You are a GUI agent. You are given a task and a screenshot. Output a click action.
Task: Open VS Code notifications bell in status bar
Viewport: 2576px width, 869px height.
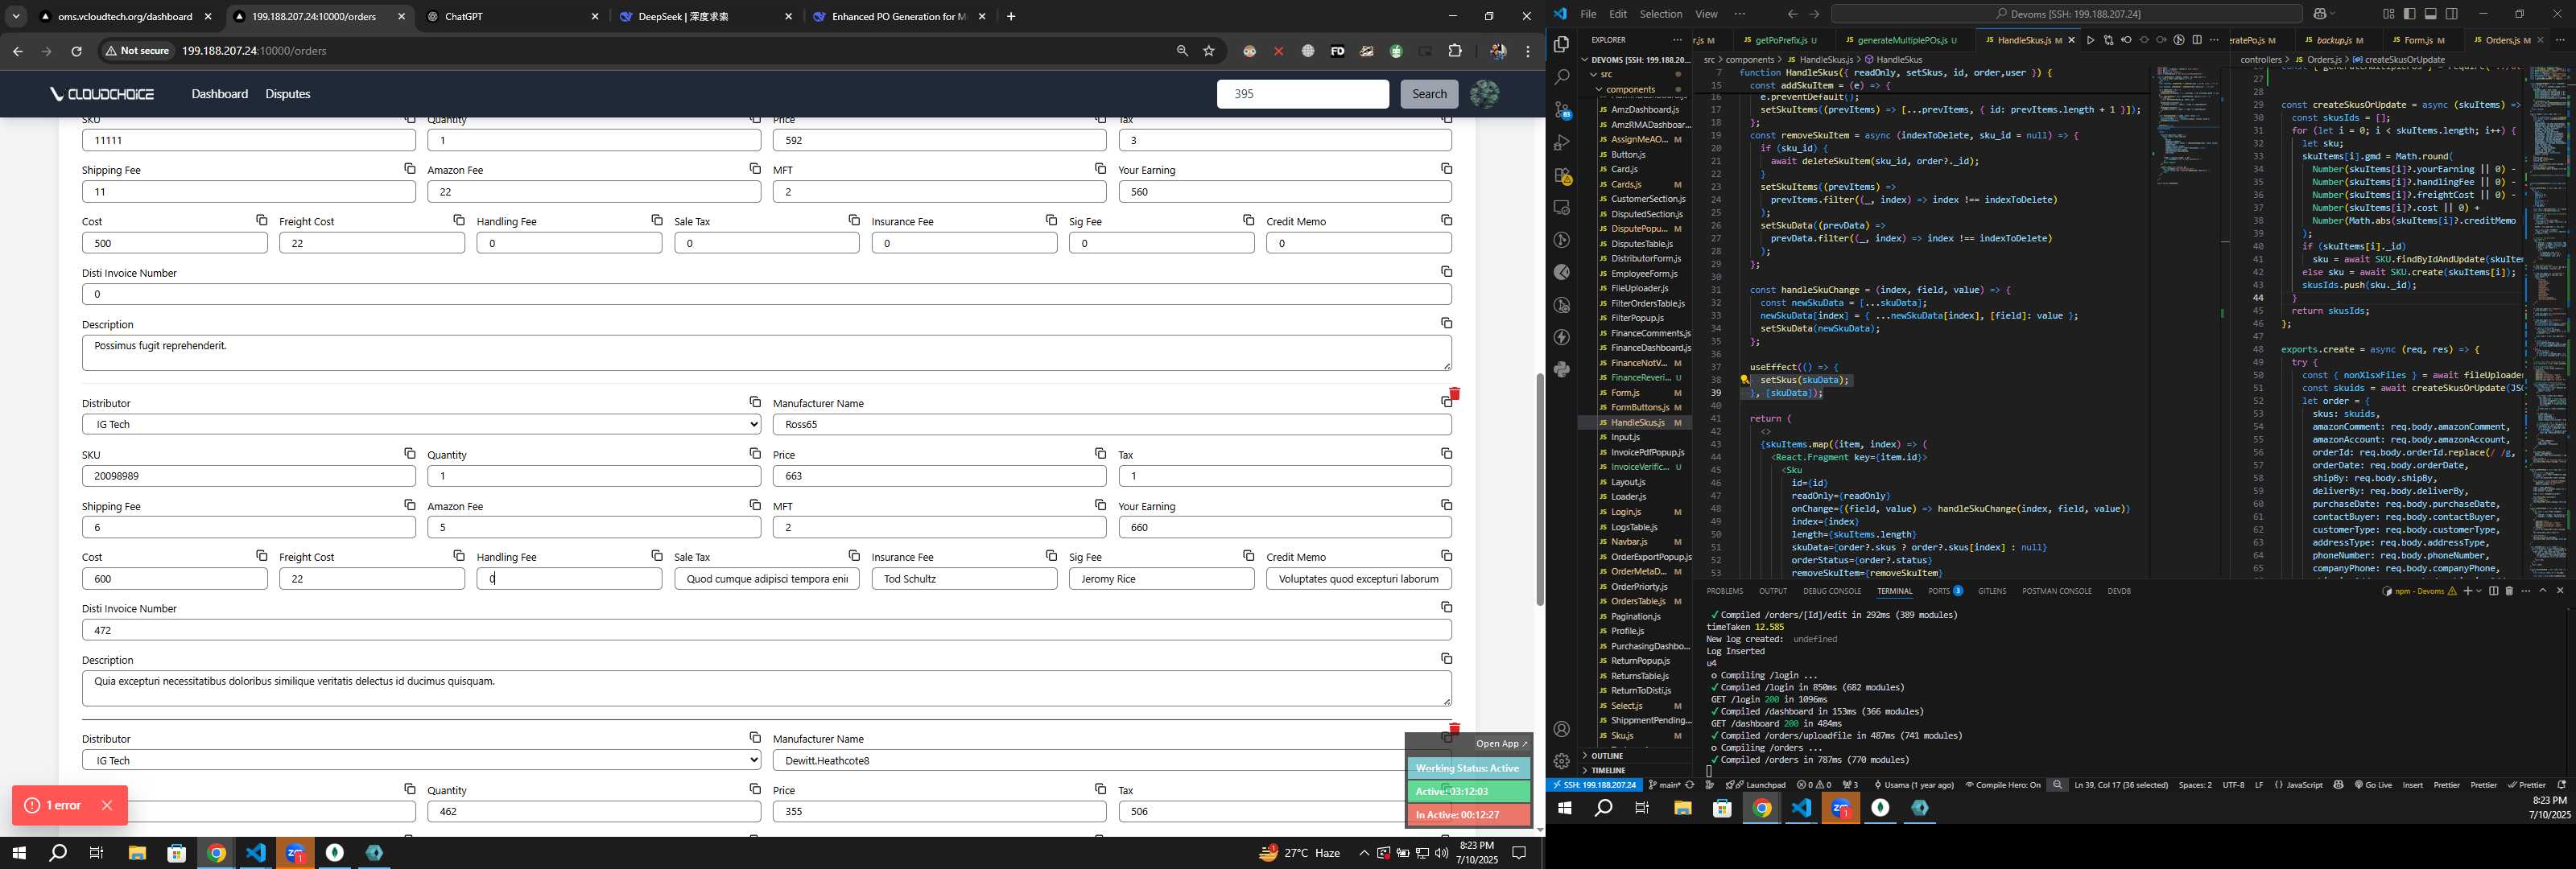pos(2561,785)
